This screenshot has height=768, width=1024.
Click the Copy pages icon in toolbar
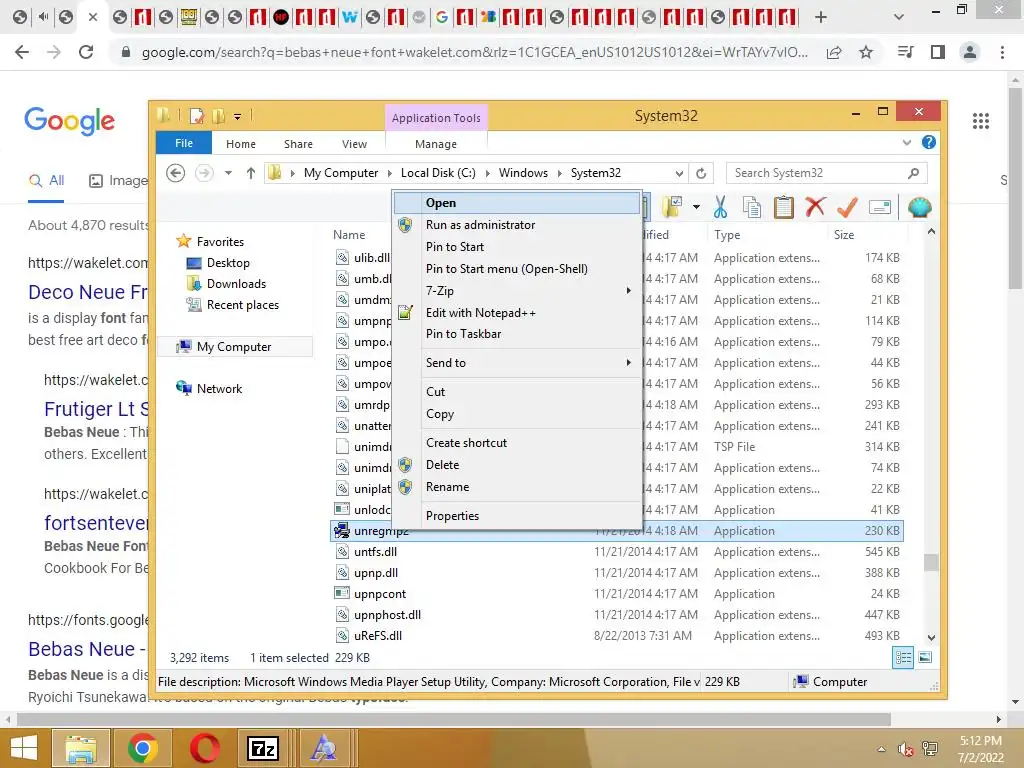point(752,208)
